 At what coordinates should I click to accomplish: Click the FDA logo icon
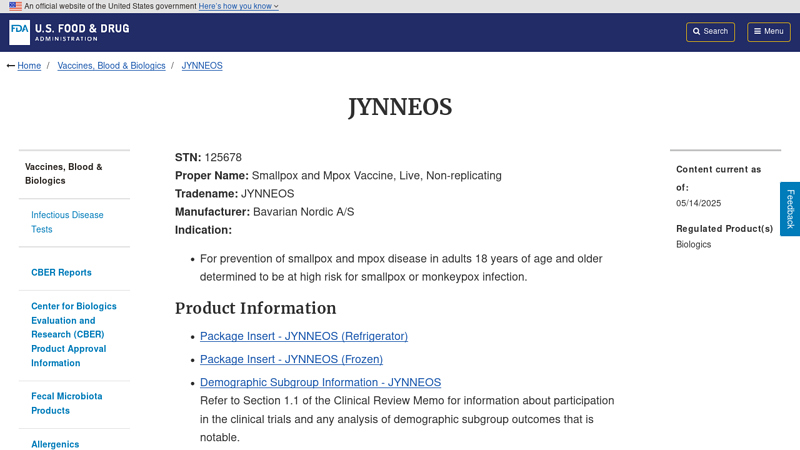19,33
